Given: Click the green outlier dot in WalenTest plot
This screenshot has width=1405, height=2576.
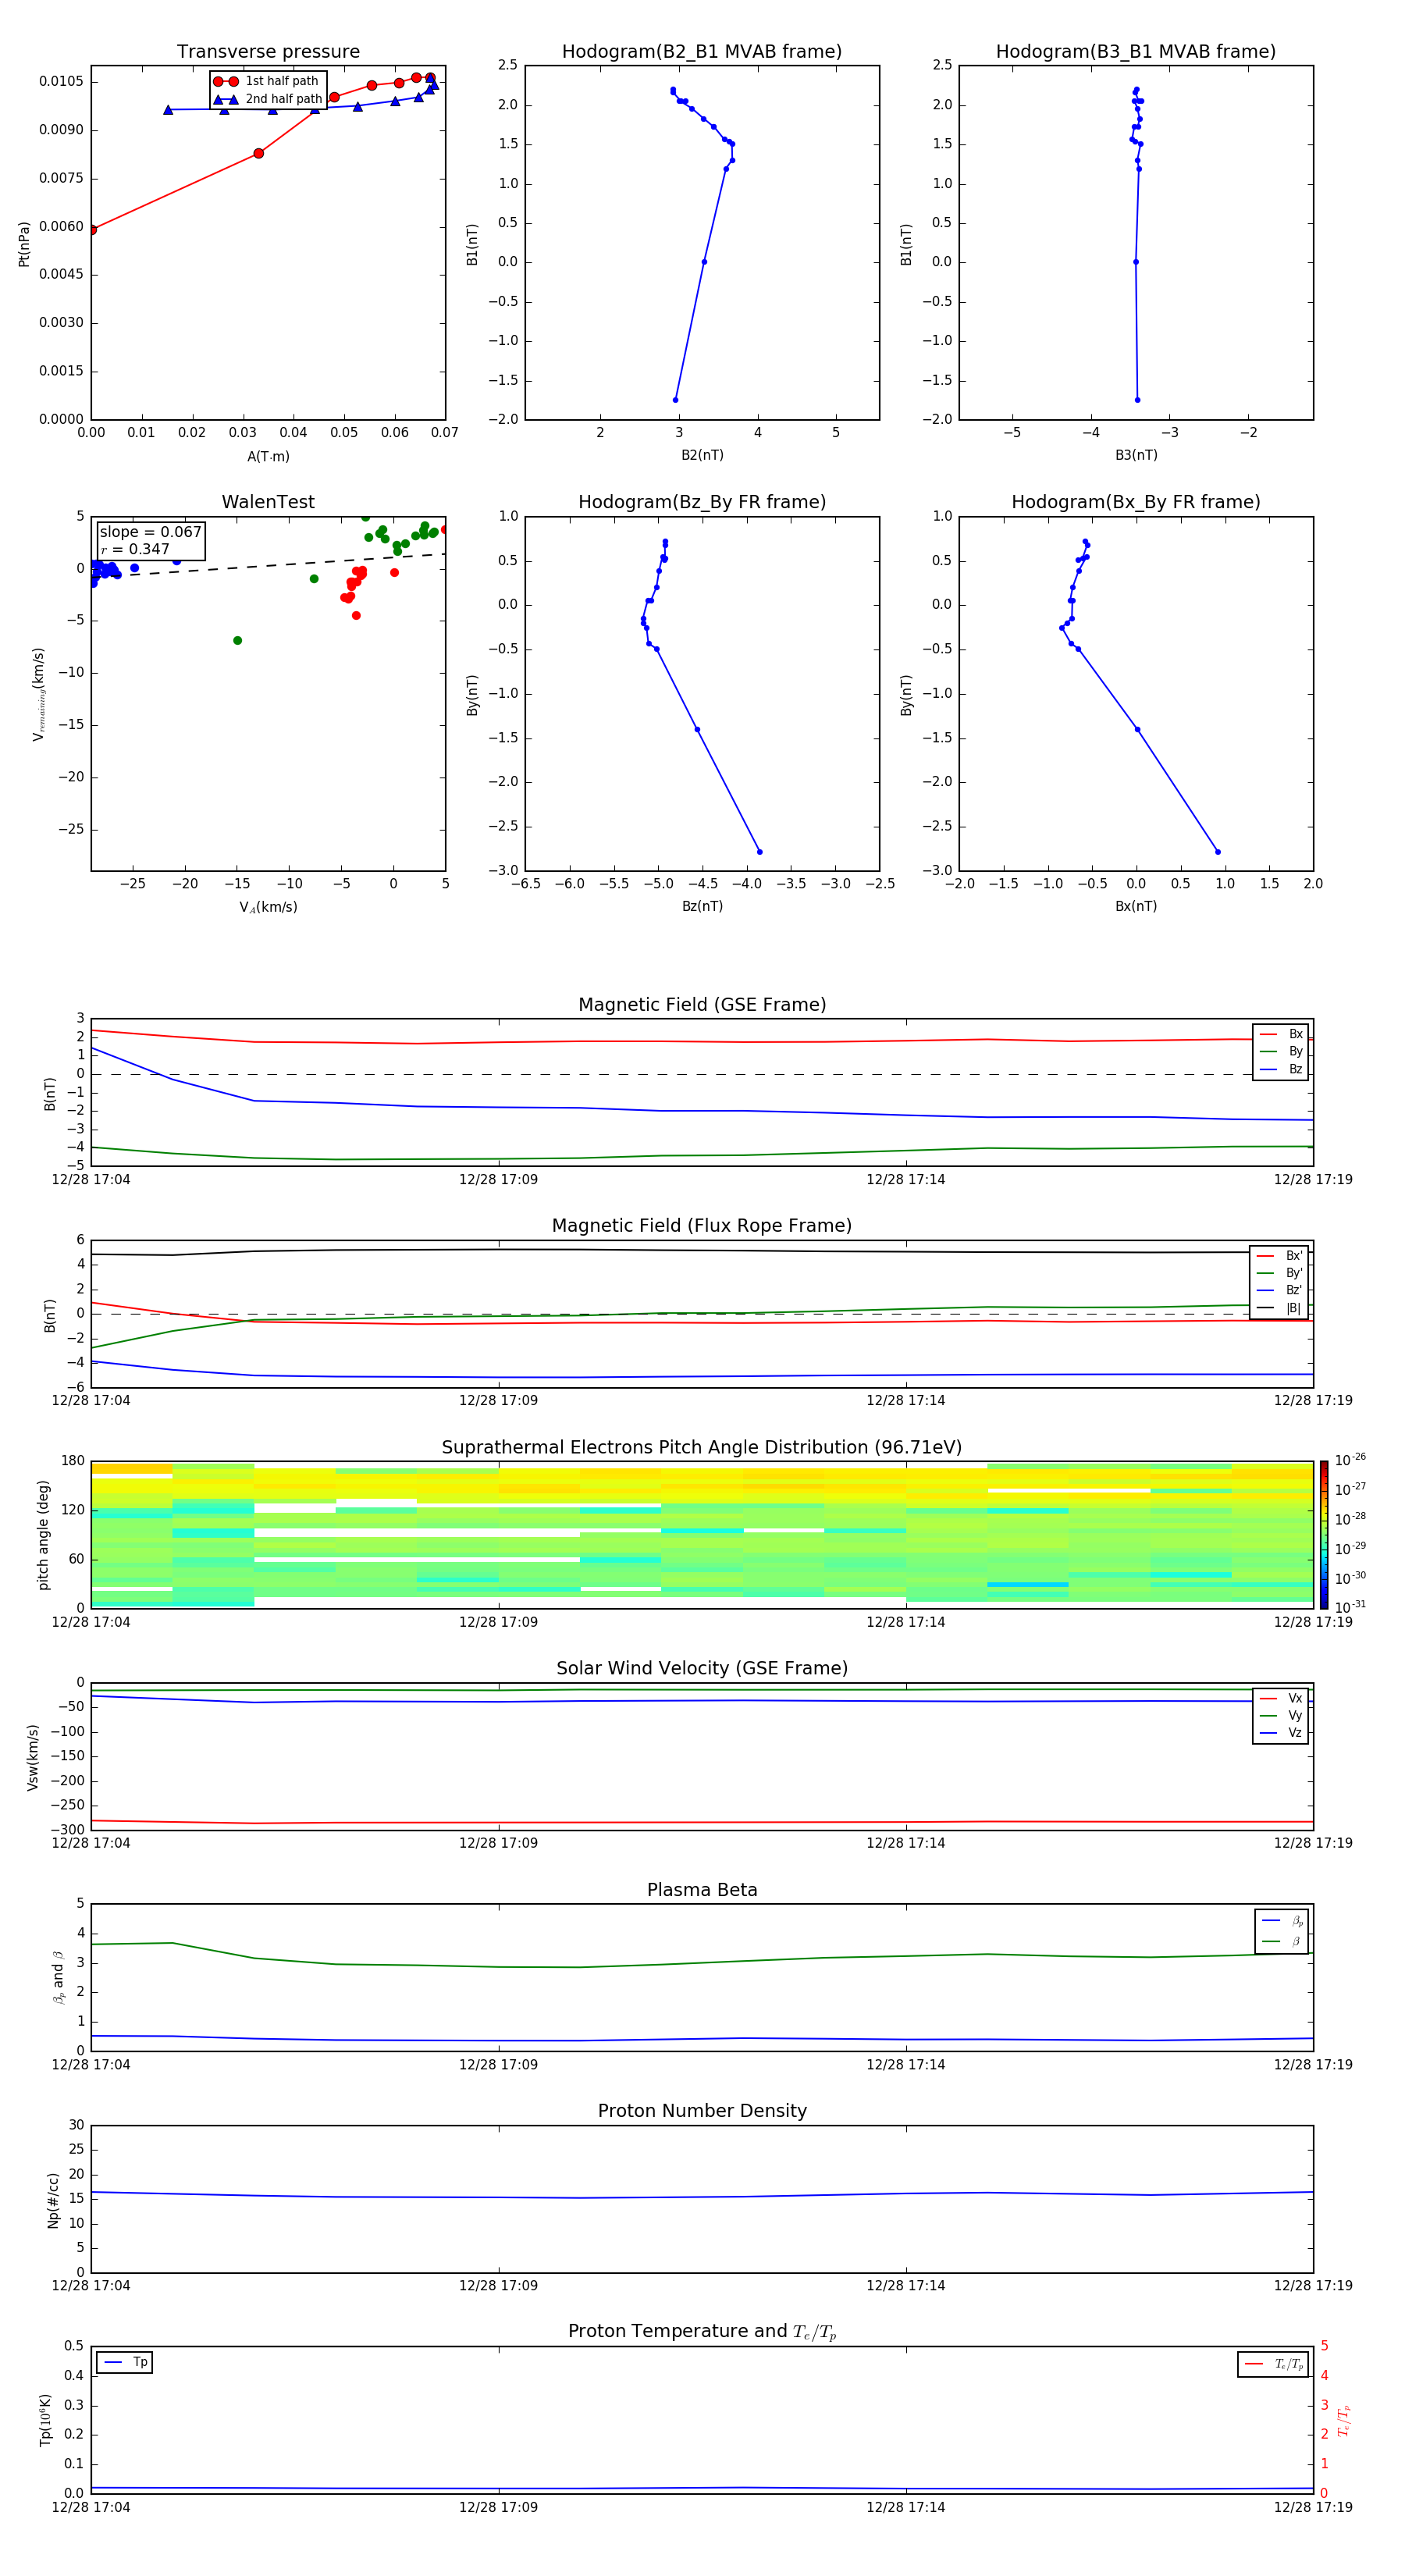Looking at the screenshot, I should click(x=237, y=640).
